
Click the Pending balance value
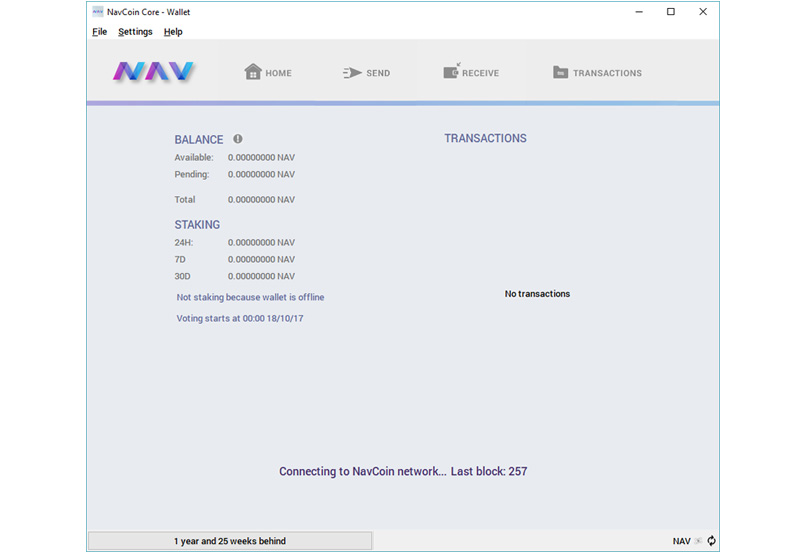pos(261,175)
